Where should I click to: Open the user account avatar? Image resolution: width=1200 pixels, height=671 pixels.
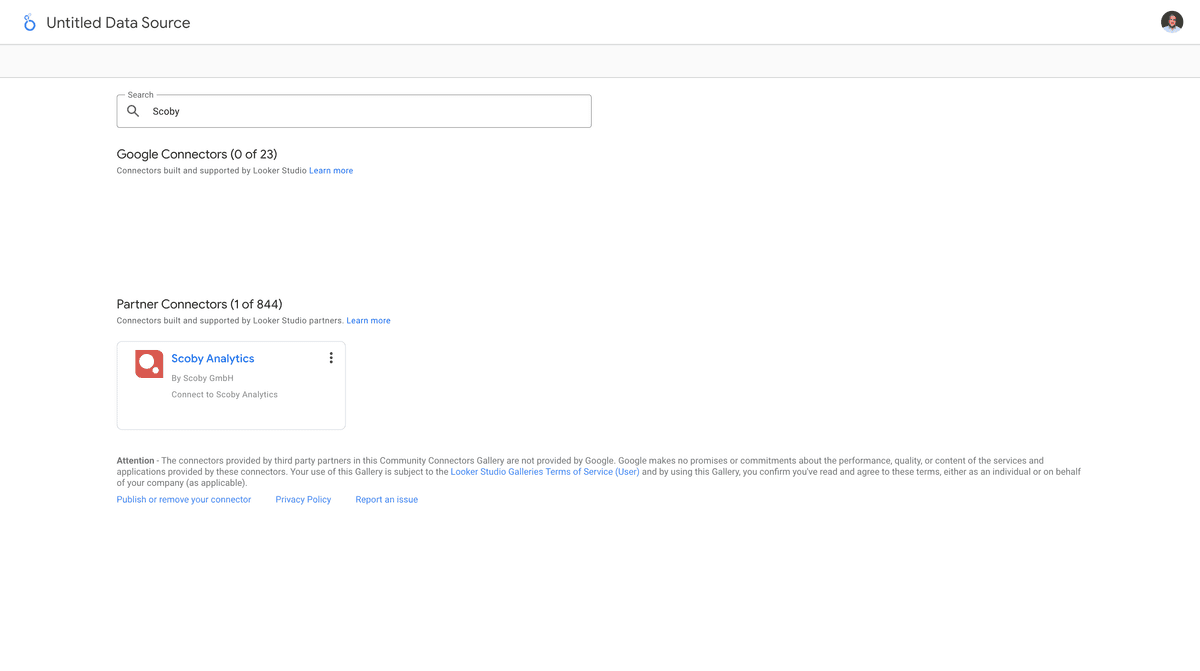click(x=1172, y=22)
